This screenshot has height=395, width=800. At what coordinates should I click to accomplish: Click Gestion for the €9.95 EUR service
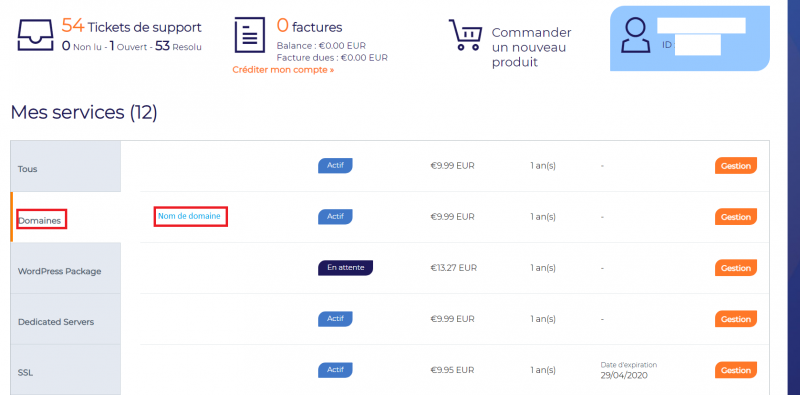[x=736, y=370]
